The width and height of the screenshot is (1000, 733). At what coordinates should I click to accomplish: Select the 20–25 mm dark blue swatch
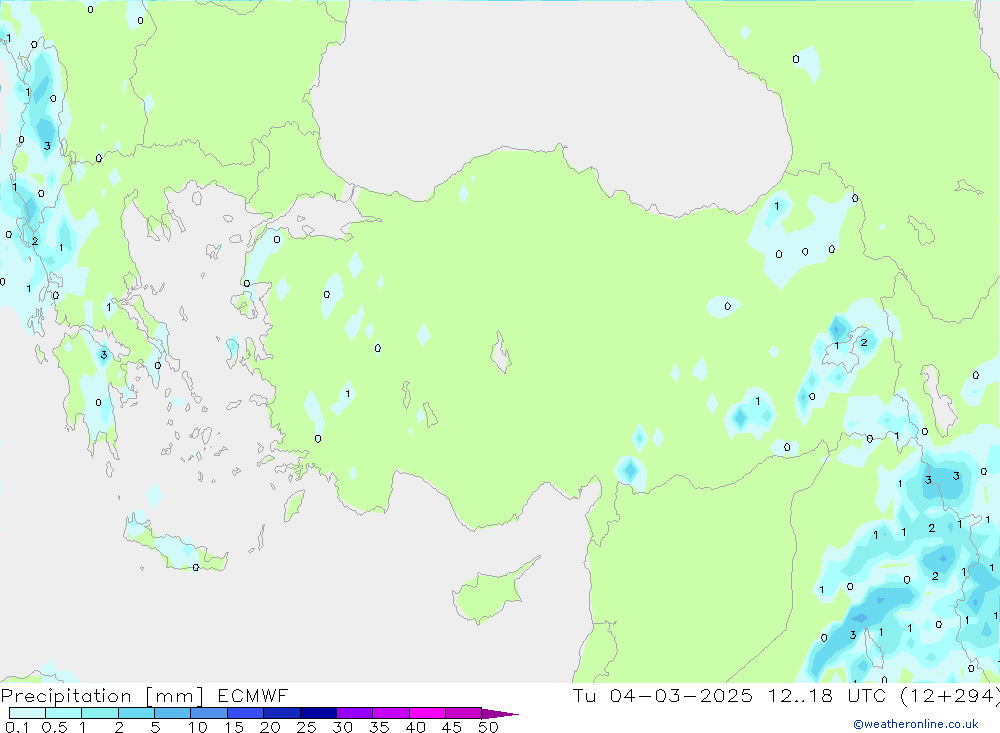[x=281, y=713]
